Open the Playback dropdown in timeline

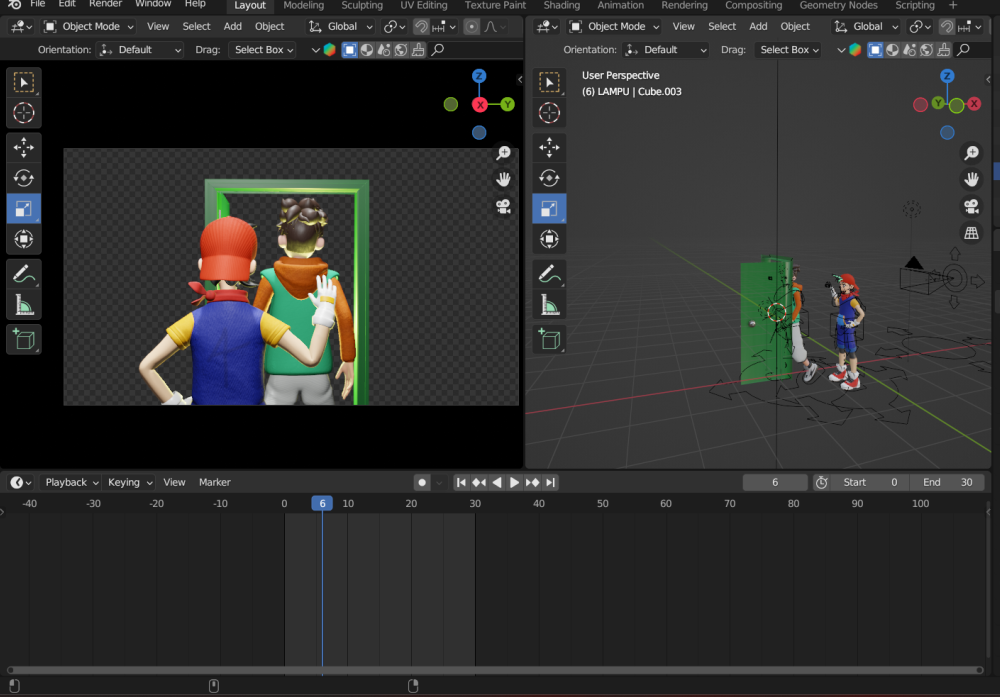[71, 483]
